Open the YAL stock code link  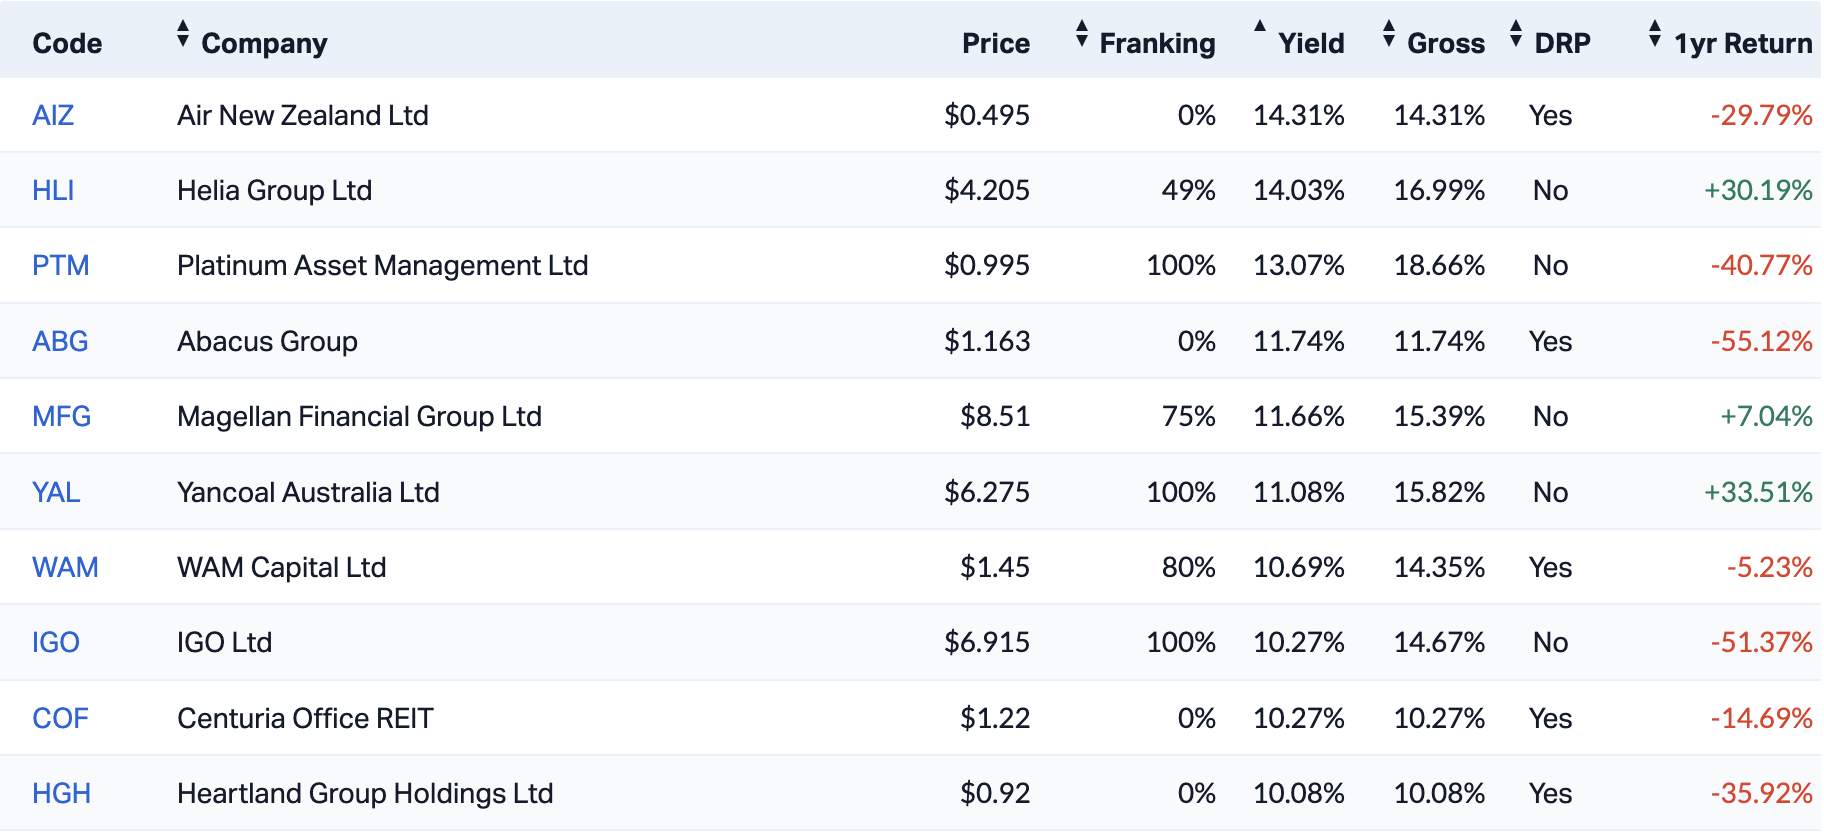pyautogui.click(x=56, y=492)
